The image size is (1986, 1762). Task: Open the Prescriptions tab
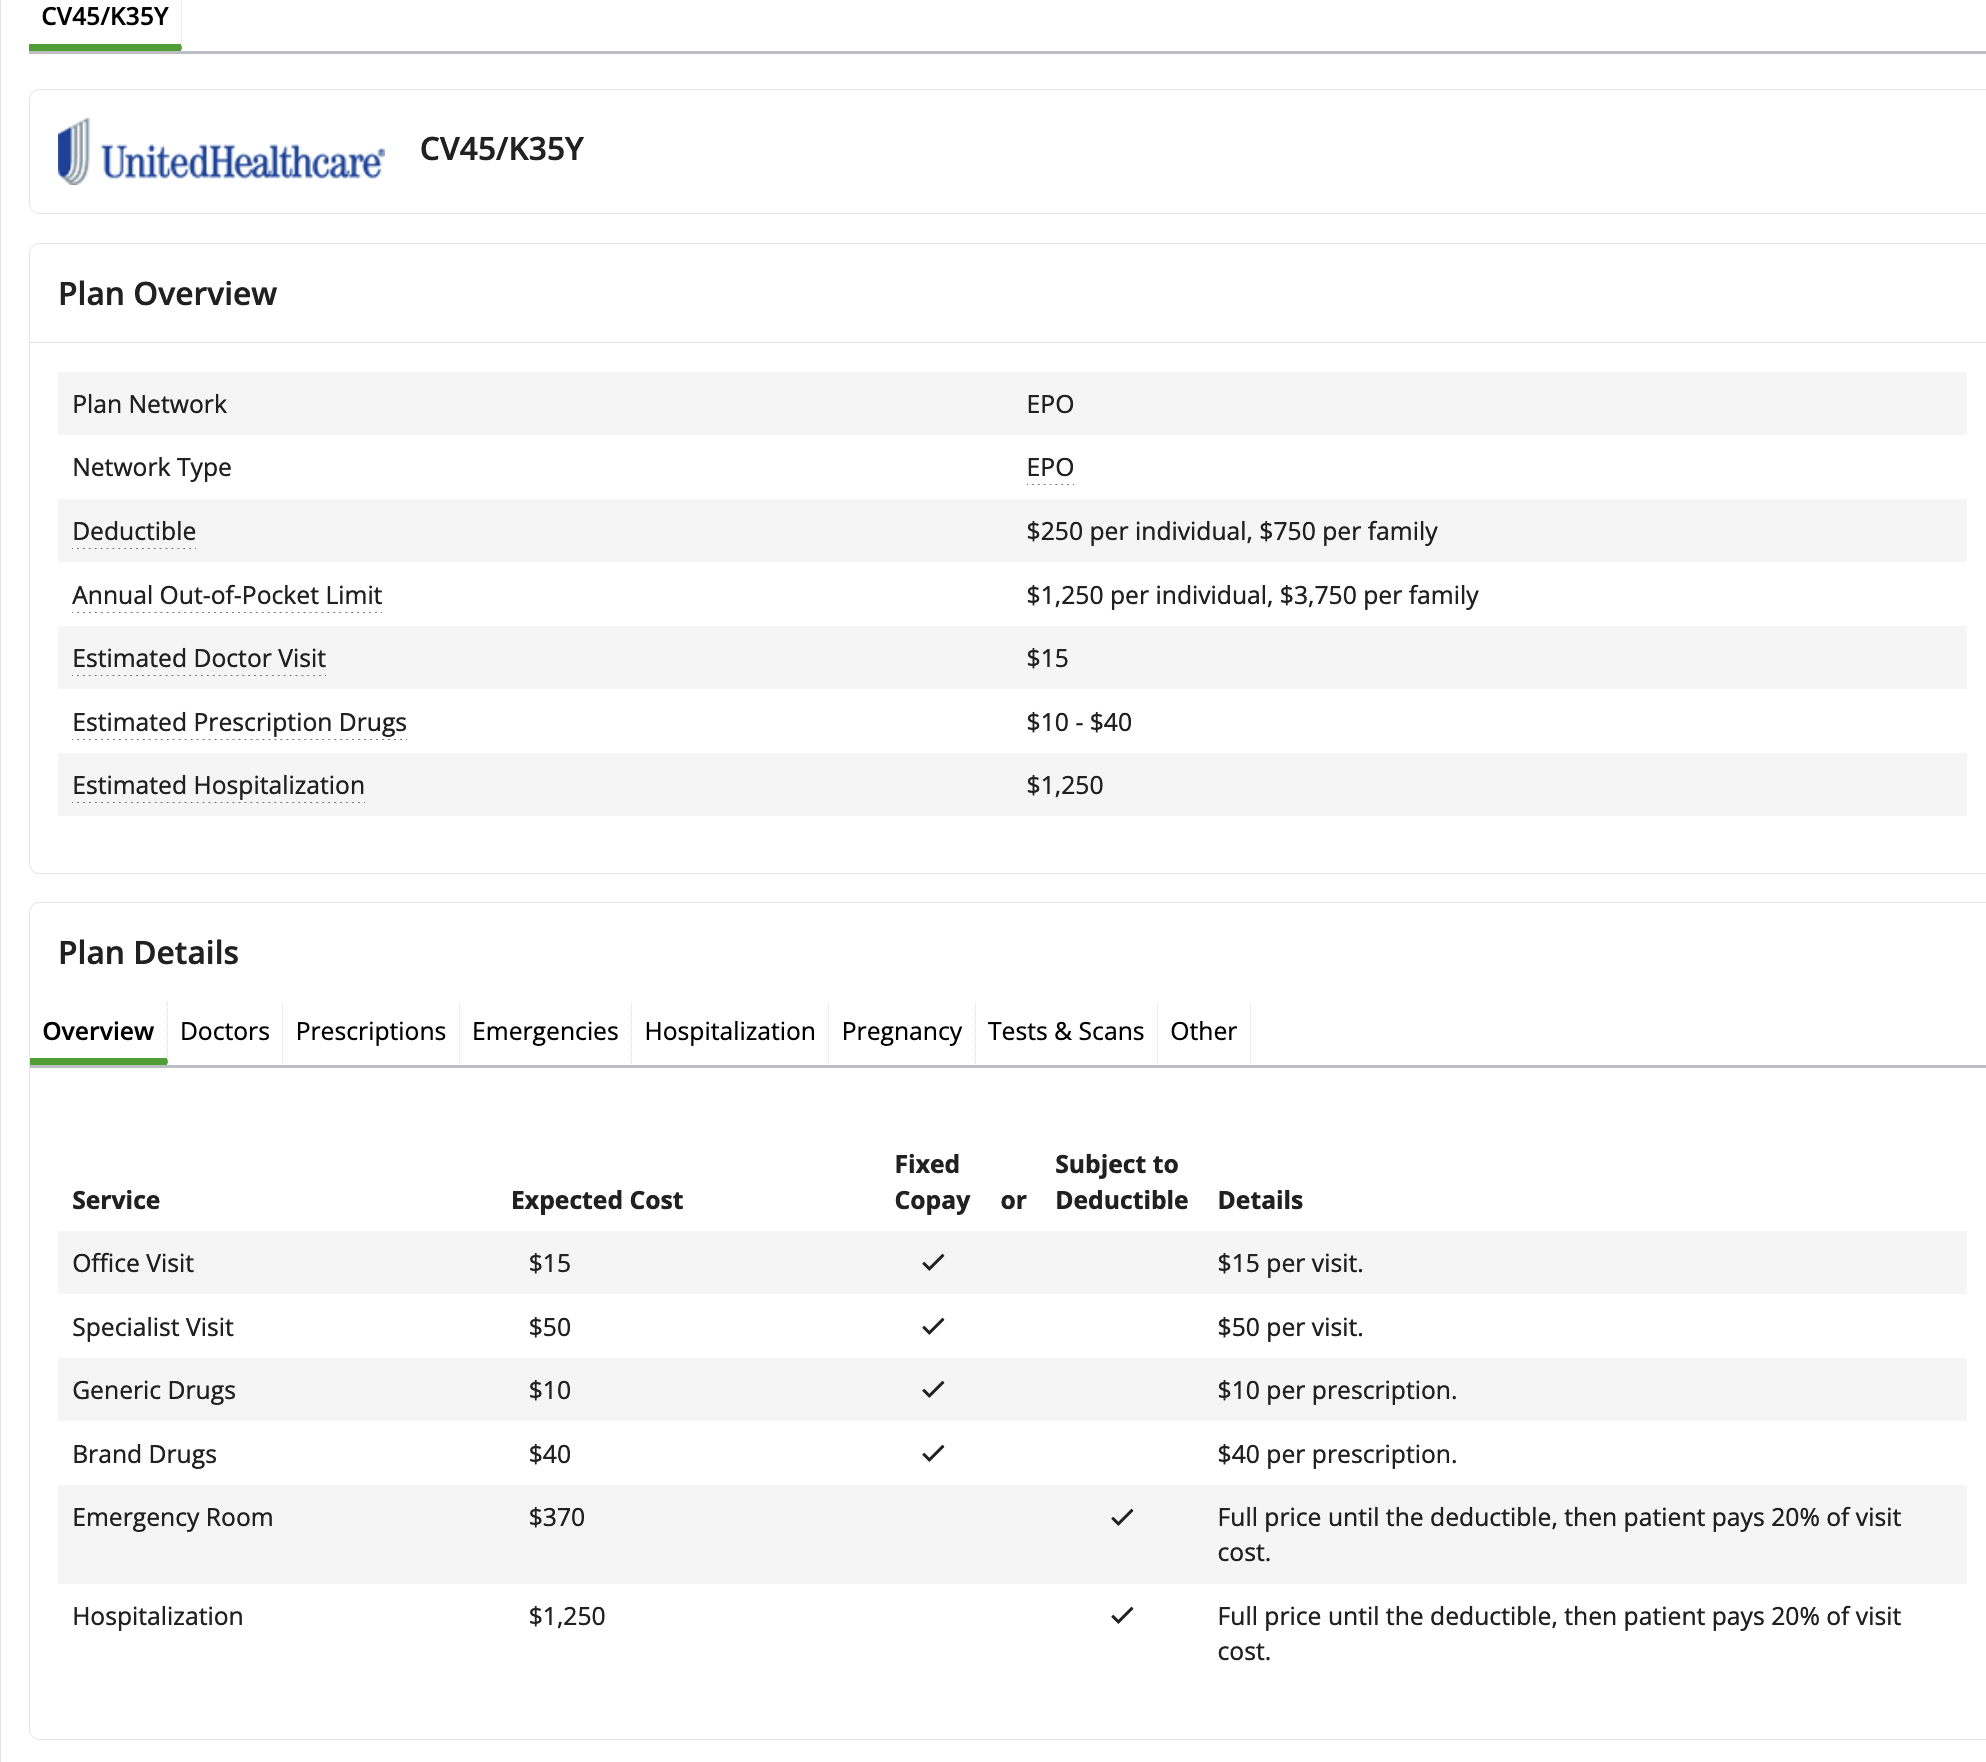[x=370, y=1031]
